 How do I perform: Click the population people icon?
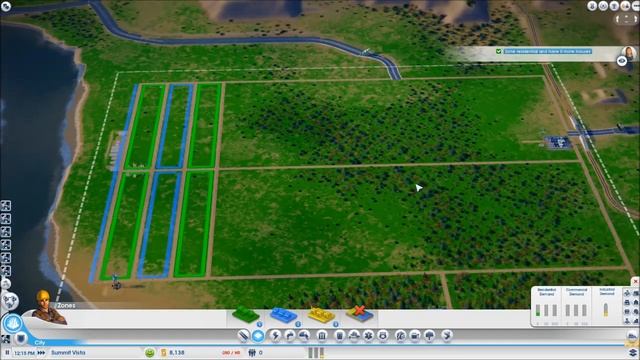click(252, 353)
